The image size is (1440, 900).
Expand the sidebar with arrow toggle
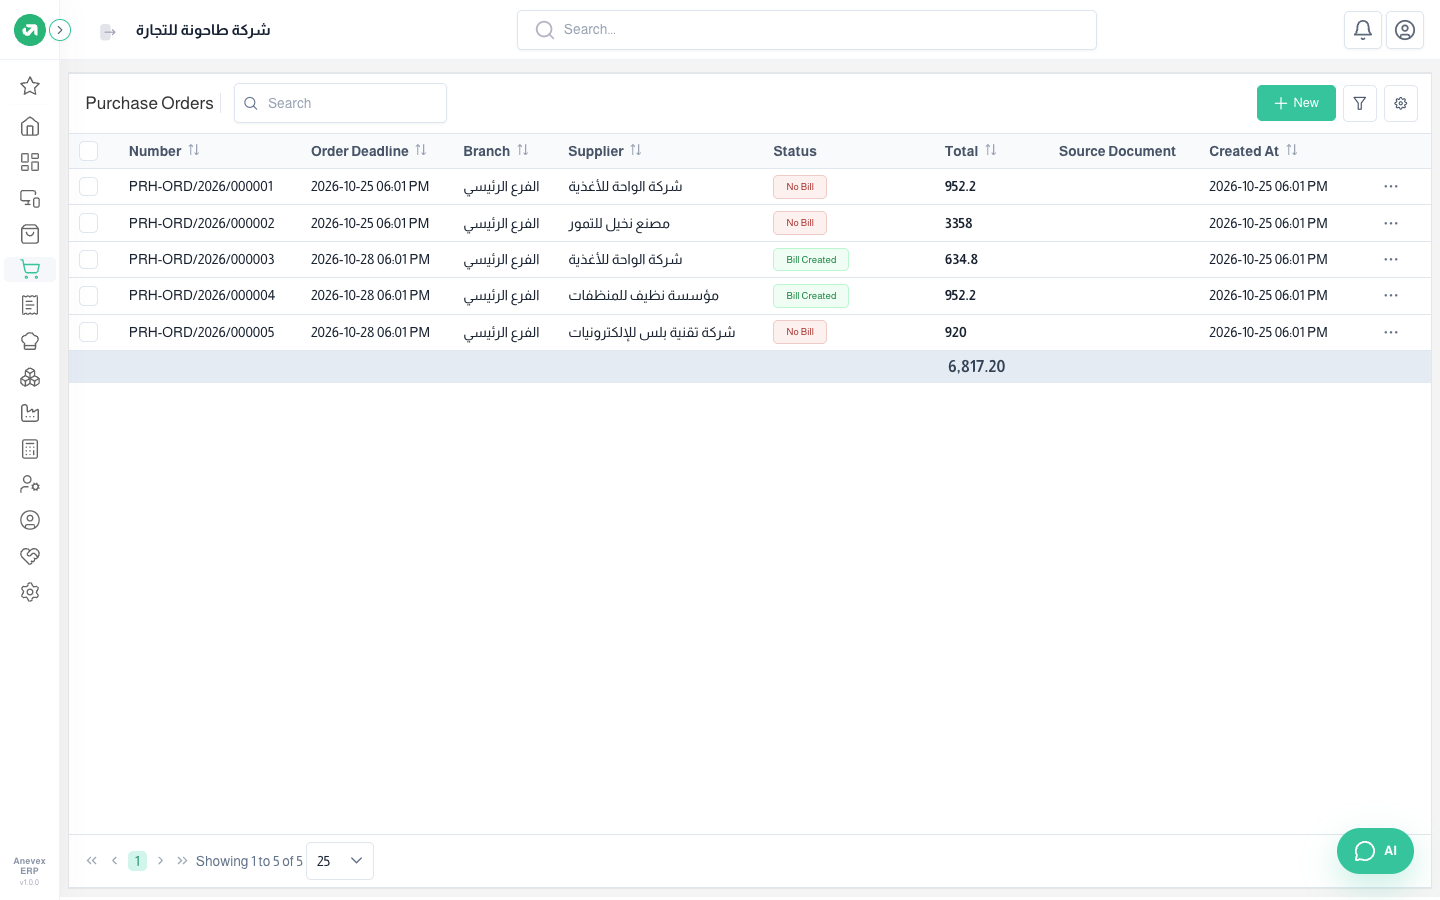[x=60, y=30]
